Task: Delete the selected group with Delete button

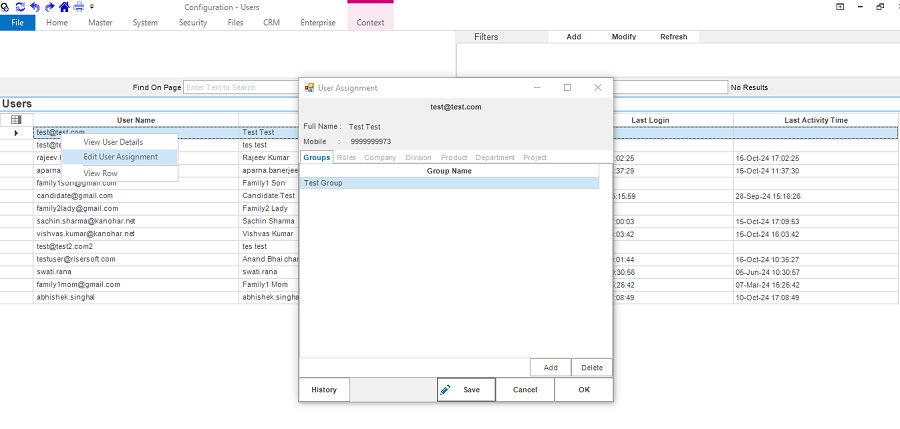Action: coord(592,368)
